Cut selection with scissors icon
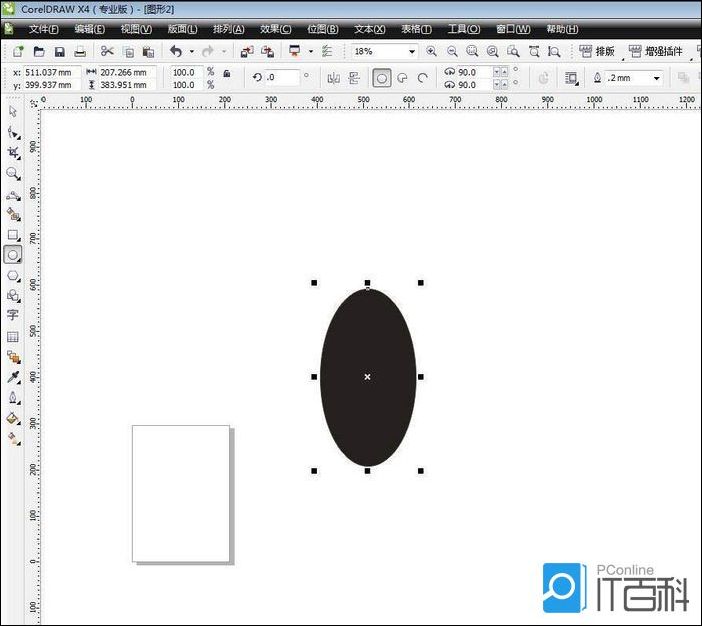Viewport: 702px width, 626px height. [x=107, y=51]
